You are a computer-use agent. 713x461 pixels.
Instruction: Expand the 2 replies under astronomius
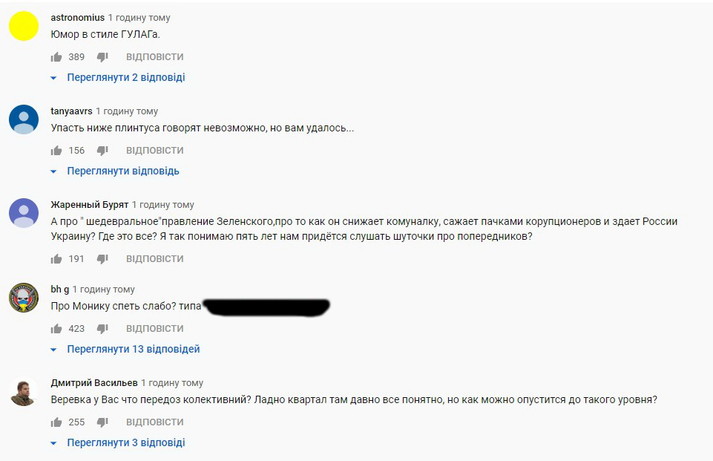[125, 77]
